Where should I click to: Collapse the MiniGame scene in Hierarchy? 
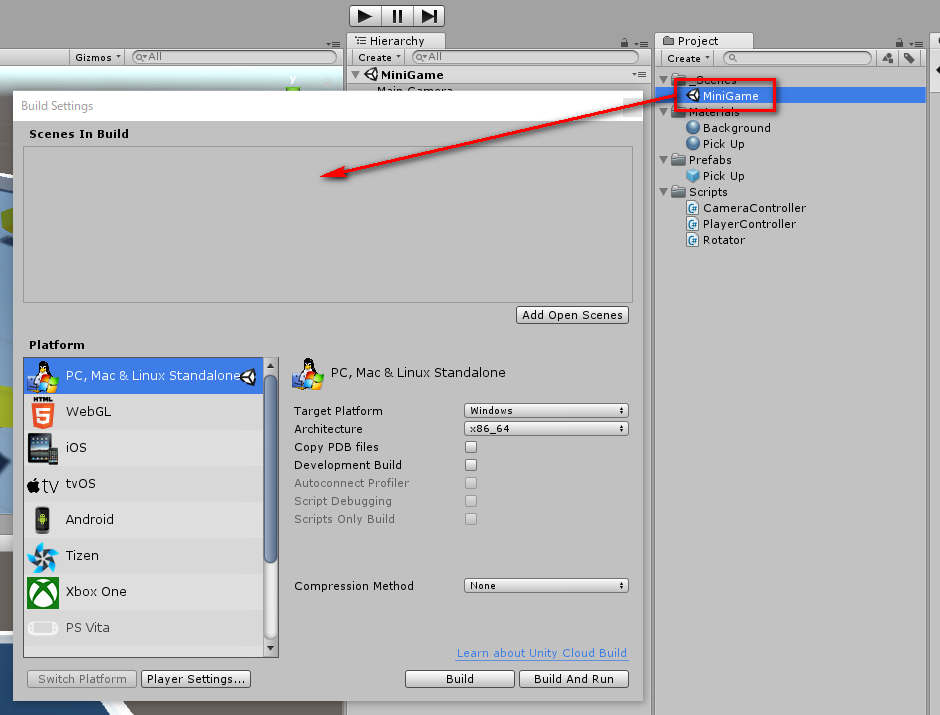[x=355, y=75]
